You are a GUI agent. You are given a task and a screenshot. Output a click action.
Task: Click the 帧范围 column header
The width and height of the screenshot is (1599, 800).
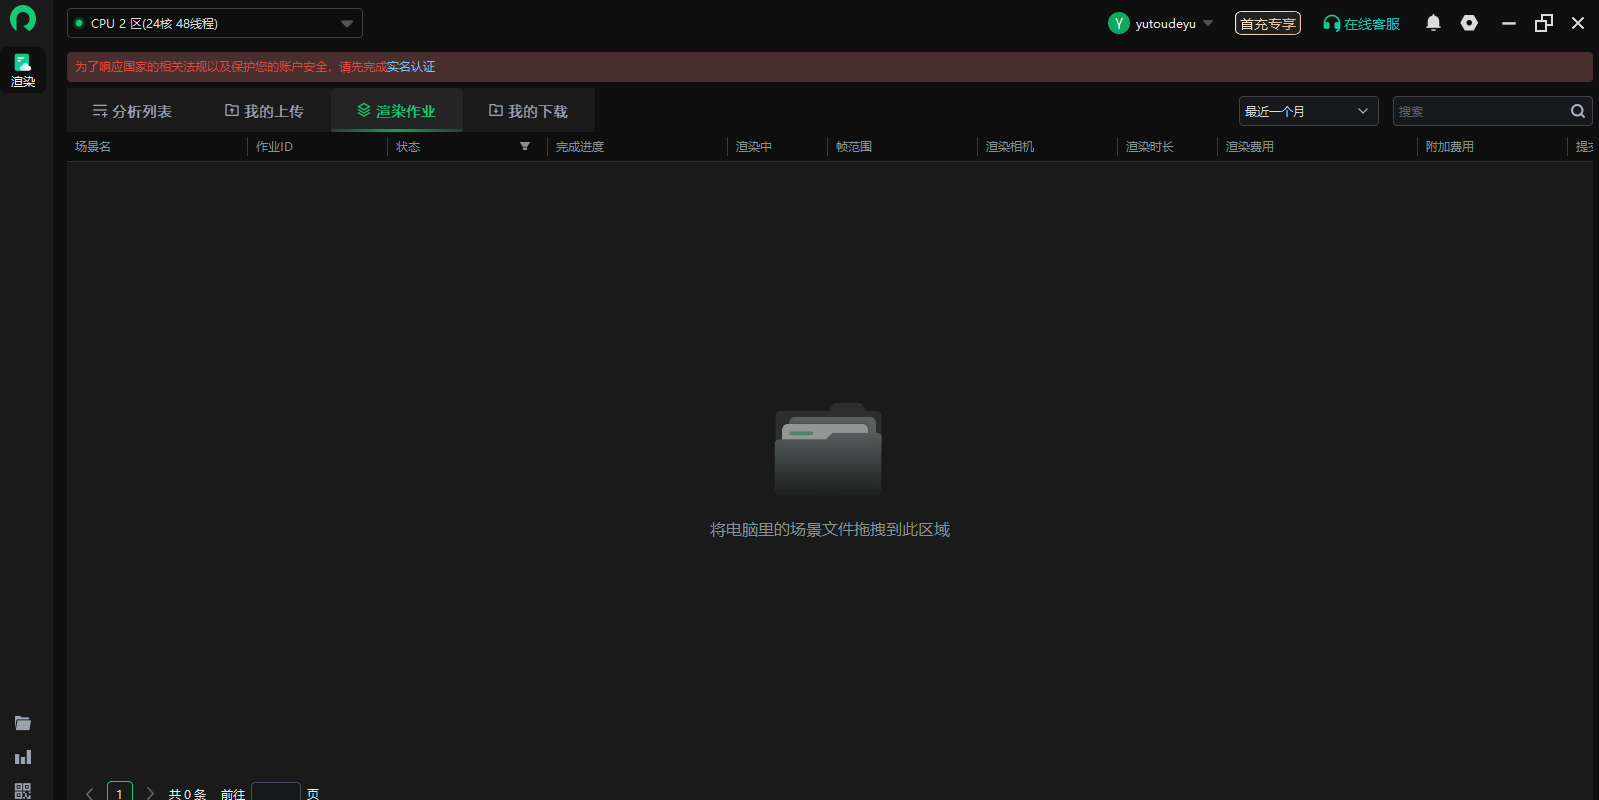click(x=854, y=146)
